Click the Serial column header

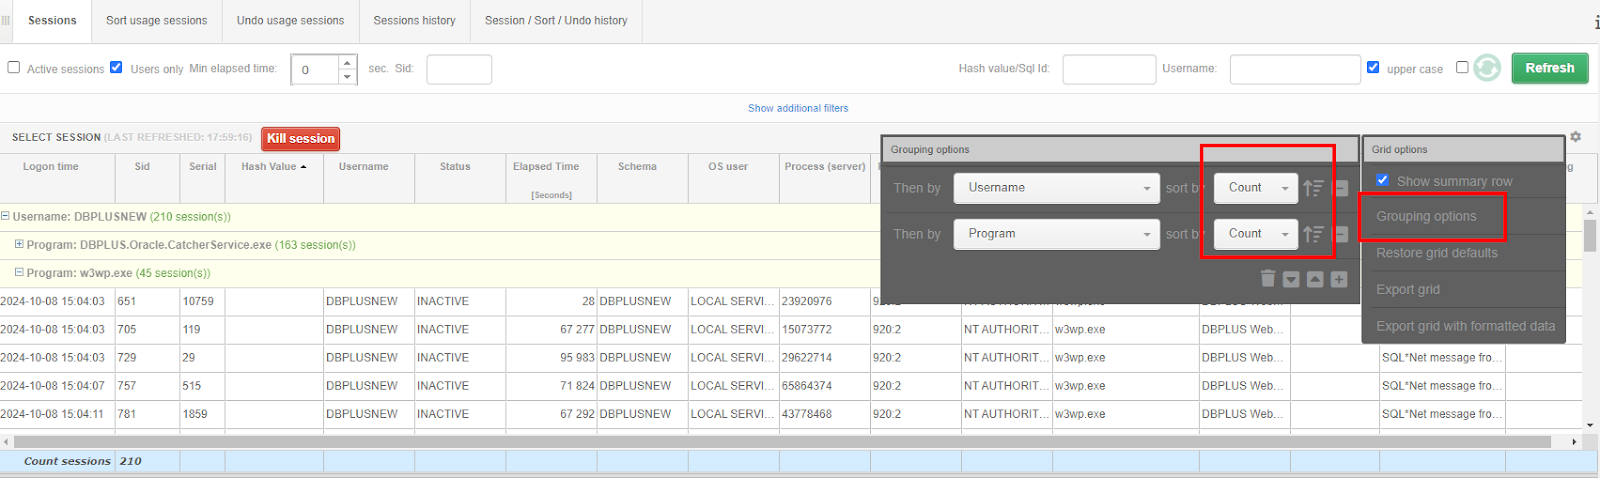pos(203,167)
